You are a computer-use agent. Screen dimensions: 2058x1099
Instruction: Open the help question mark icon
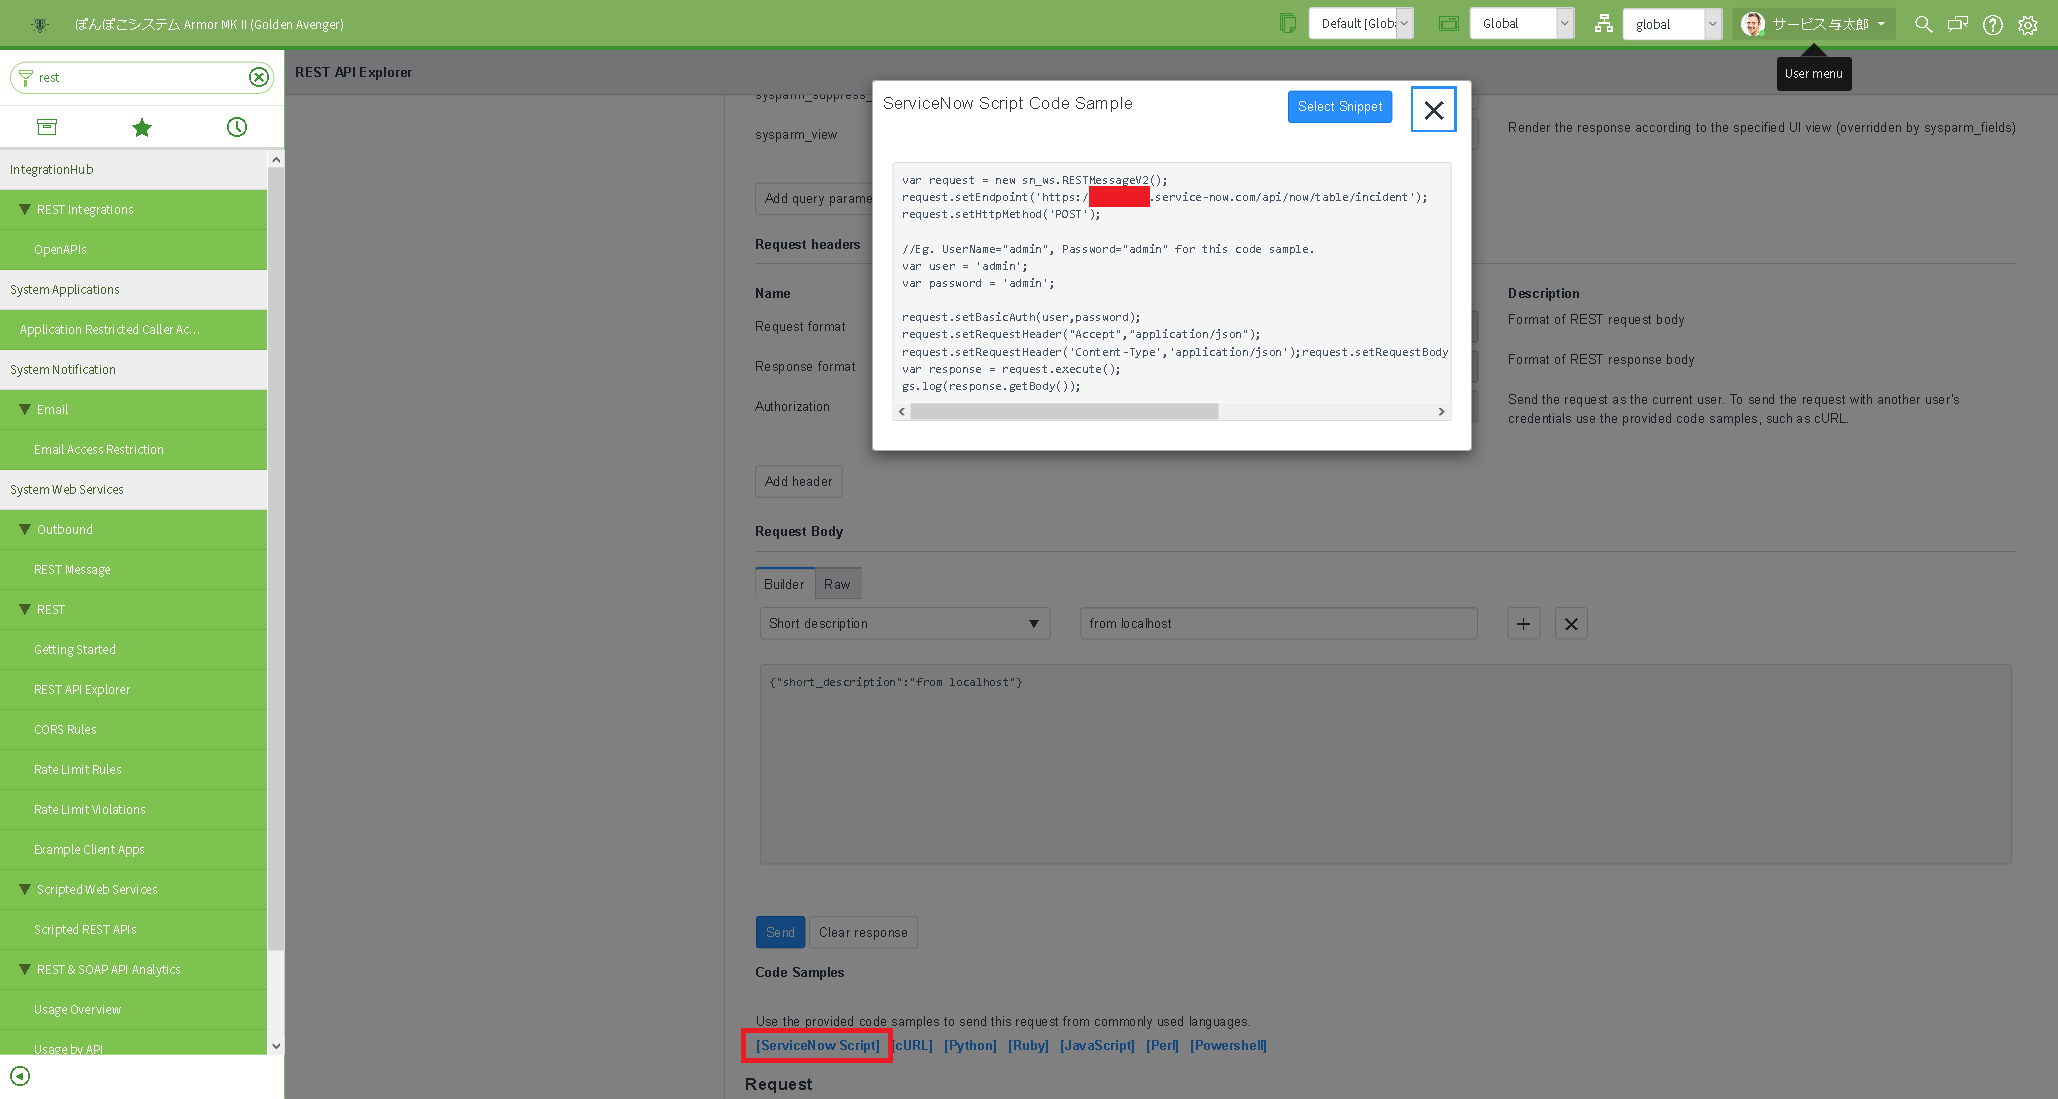(1992, 25)
